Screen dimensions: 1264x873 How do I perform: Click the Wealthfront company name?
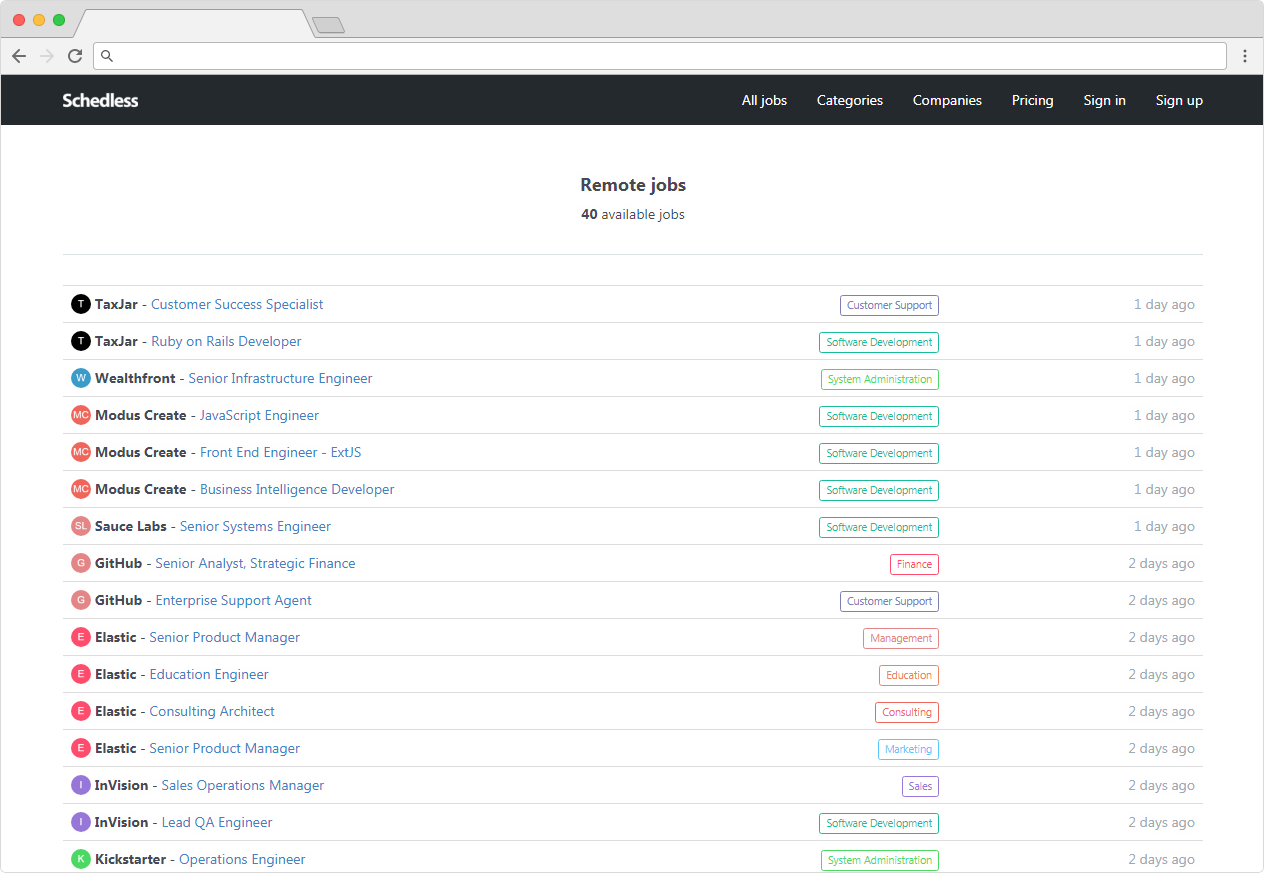click(135, 378)
